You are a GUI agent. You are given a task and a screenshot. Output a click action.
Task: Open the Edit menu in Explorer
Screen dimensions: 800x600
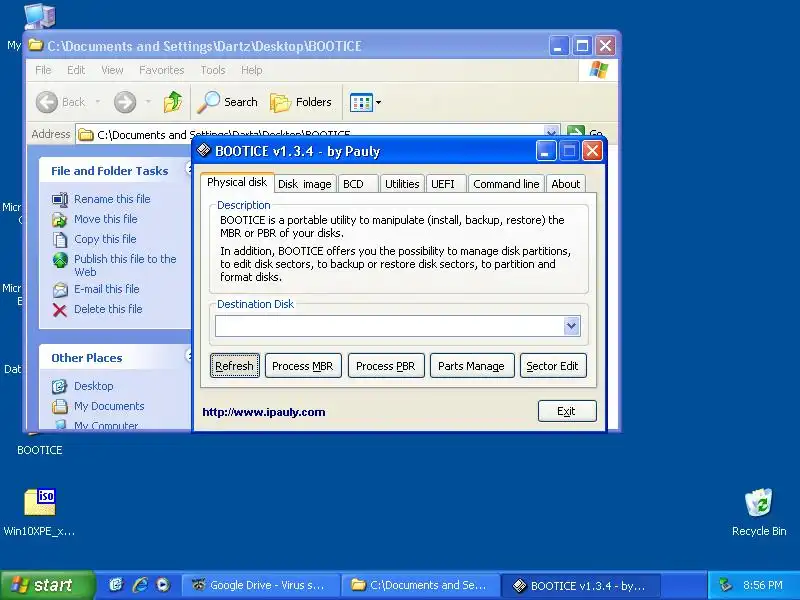pyautogui.click(x=76, y=70)
